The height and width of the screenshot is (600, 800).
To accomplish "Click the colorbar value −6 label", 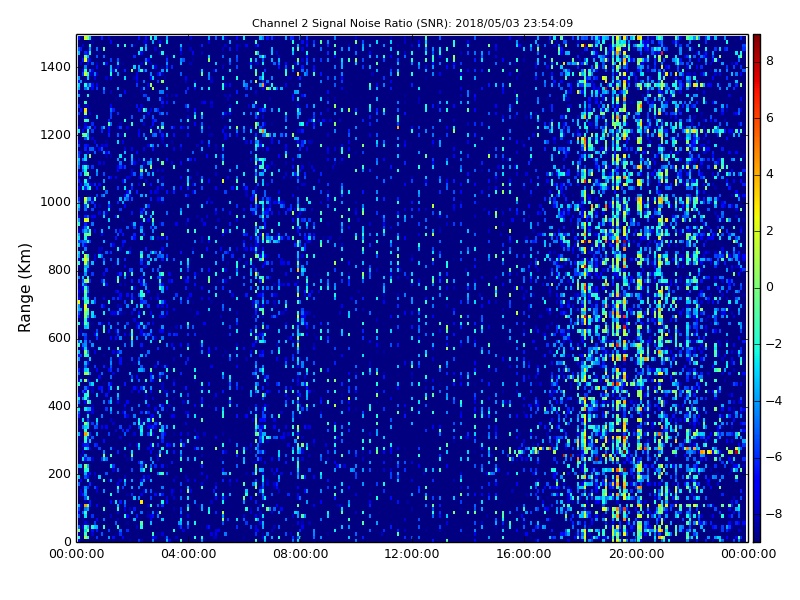I will pos(774,457).
